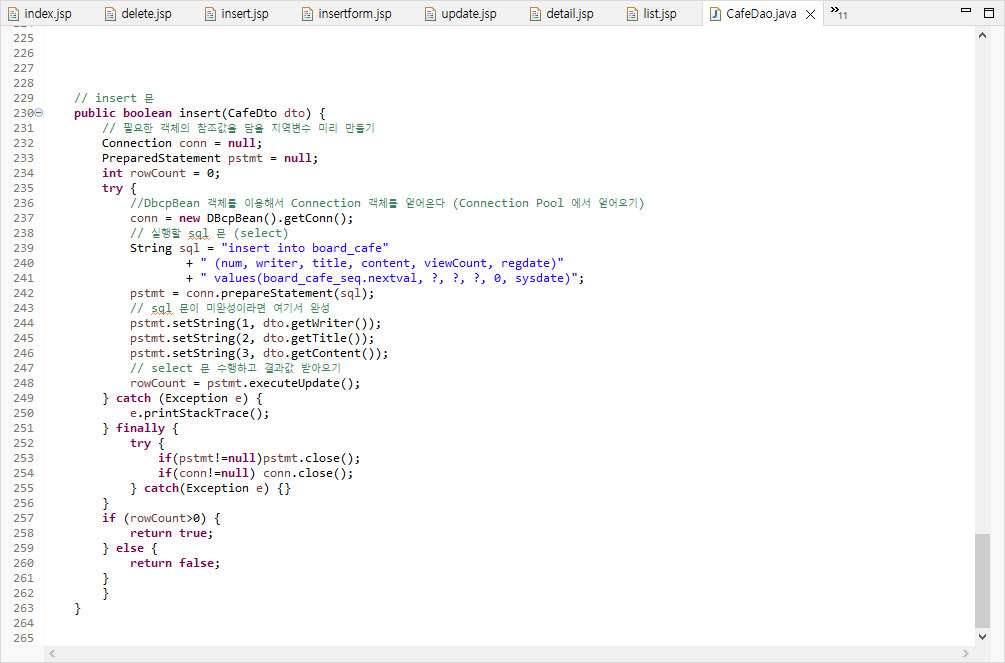Click the horizontal scrollbar left arrow

(53, 653)
